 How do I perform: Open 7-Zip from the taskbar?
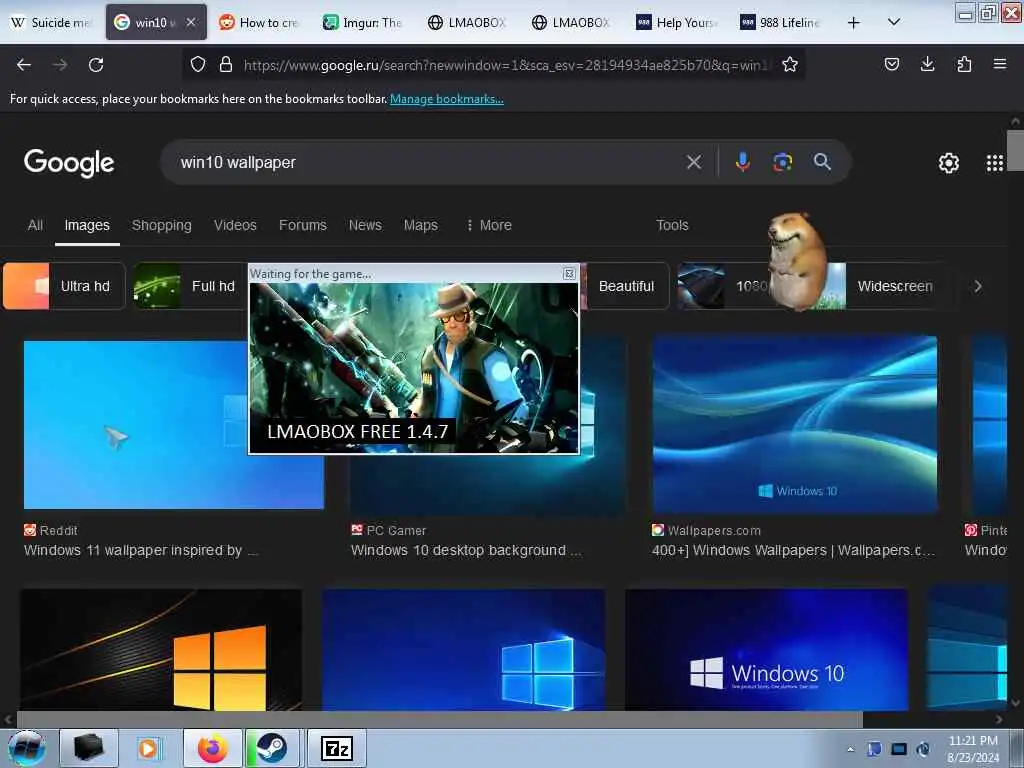click(x=337, y=748)
